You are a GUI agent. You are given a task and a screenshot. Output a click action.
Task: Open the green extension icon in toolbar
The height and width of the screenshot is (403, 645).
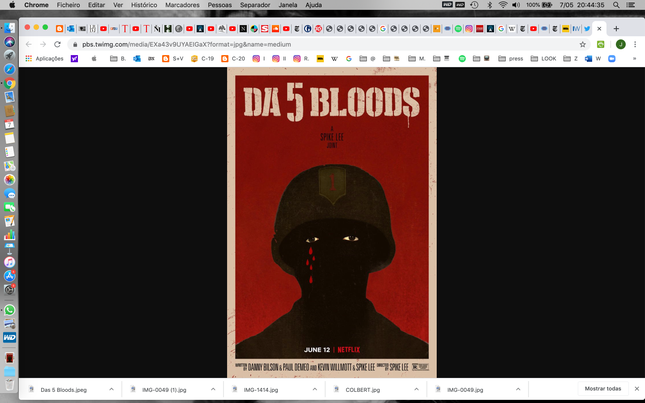click(x=601, y=44)
